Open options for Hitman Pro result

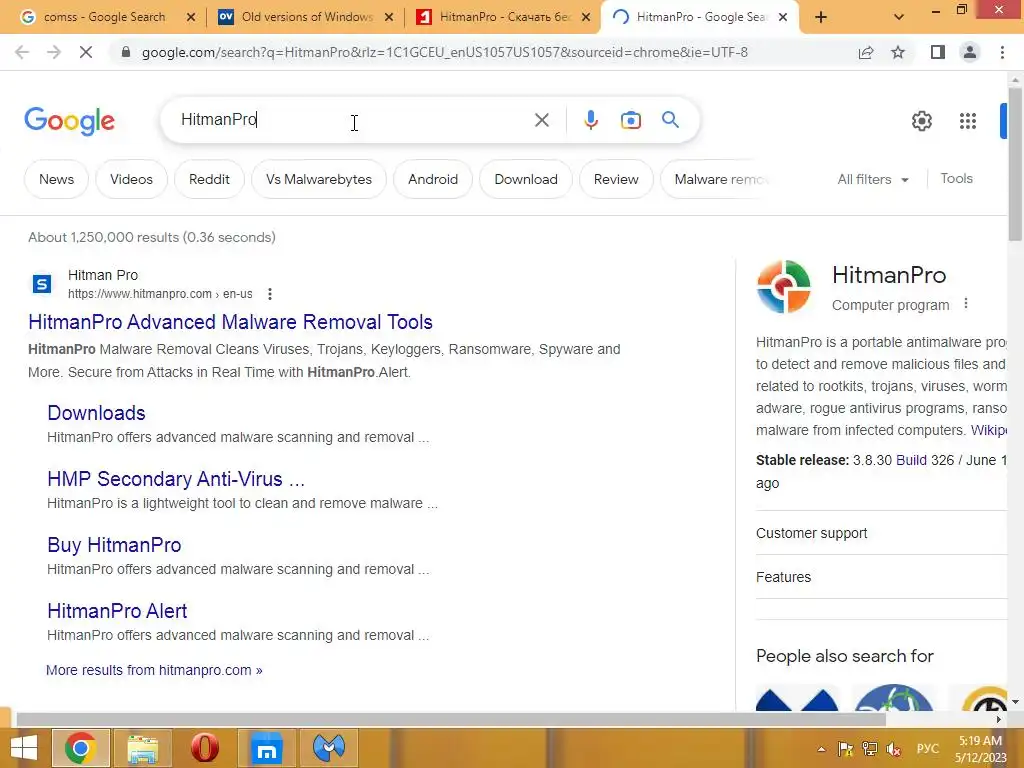[270, 294]
